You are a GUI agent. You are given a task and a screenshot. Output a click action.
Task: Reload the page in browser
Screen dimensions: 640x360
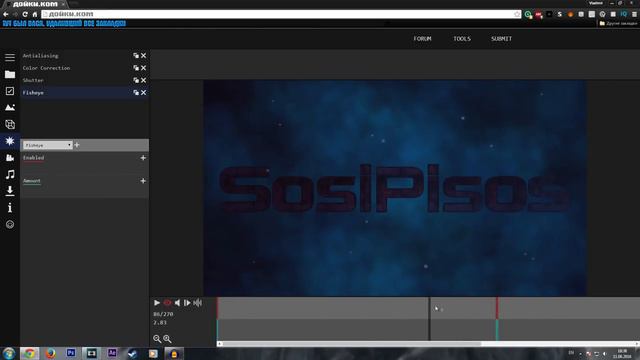tap(25, 14)
